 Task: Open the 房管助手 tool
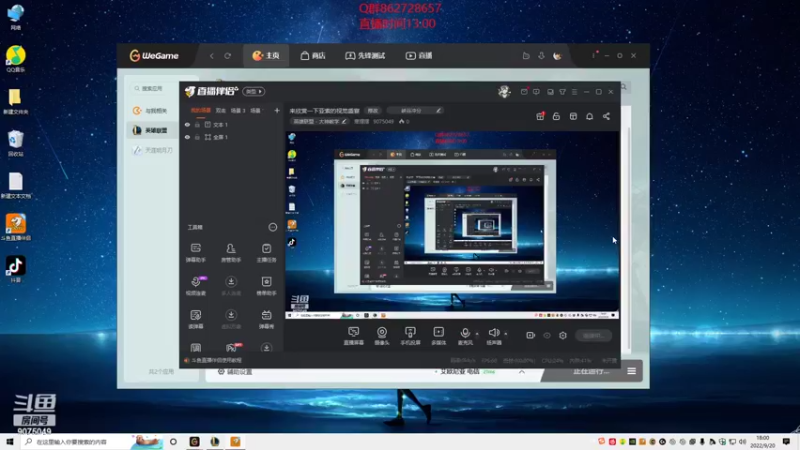(231, 253)
